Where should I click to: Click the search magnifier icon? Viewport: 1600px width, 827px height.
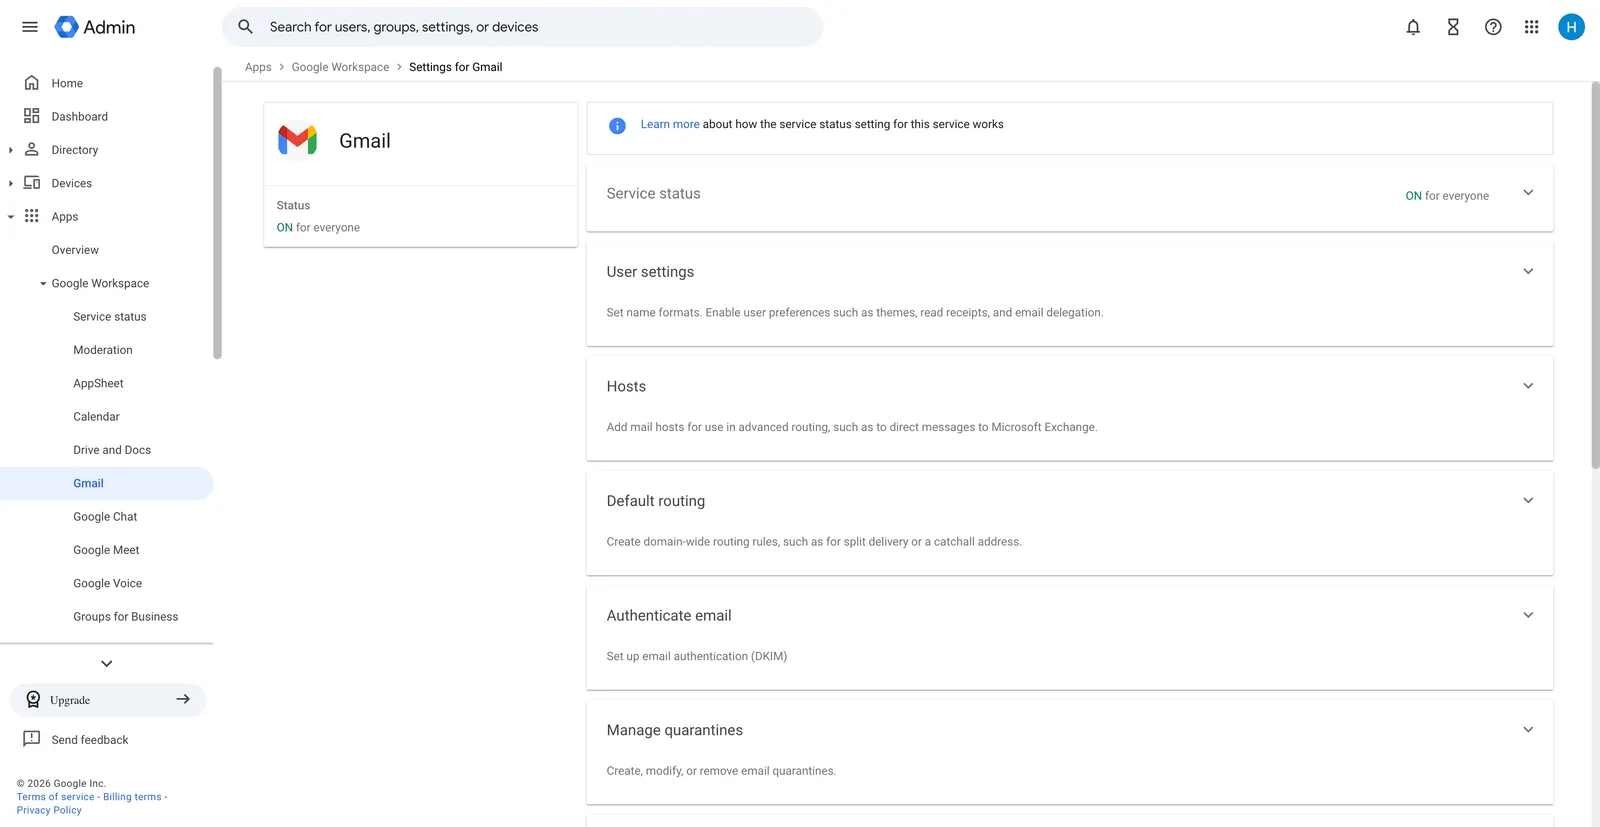(x=245, y=27)
